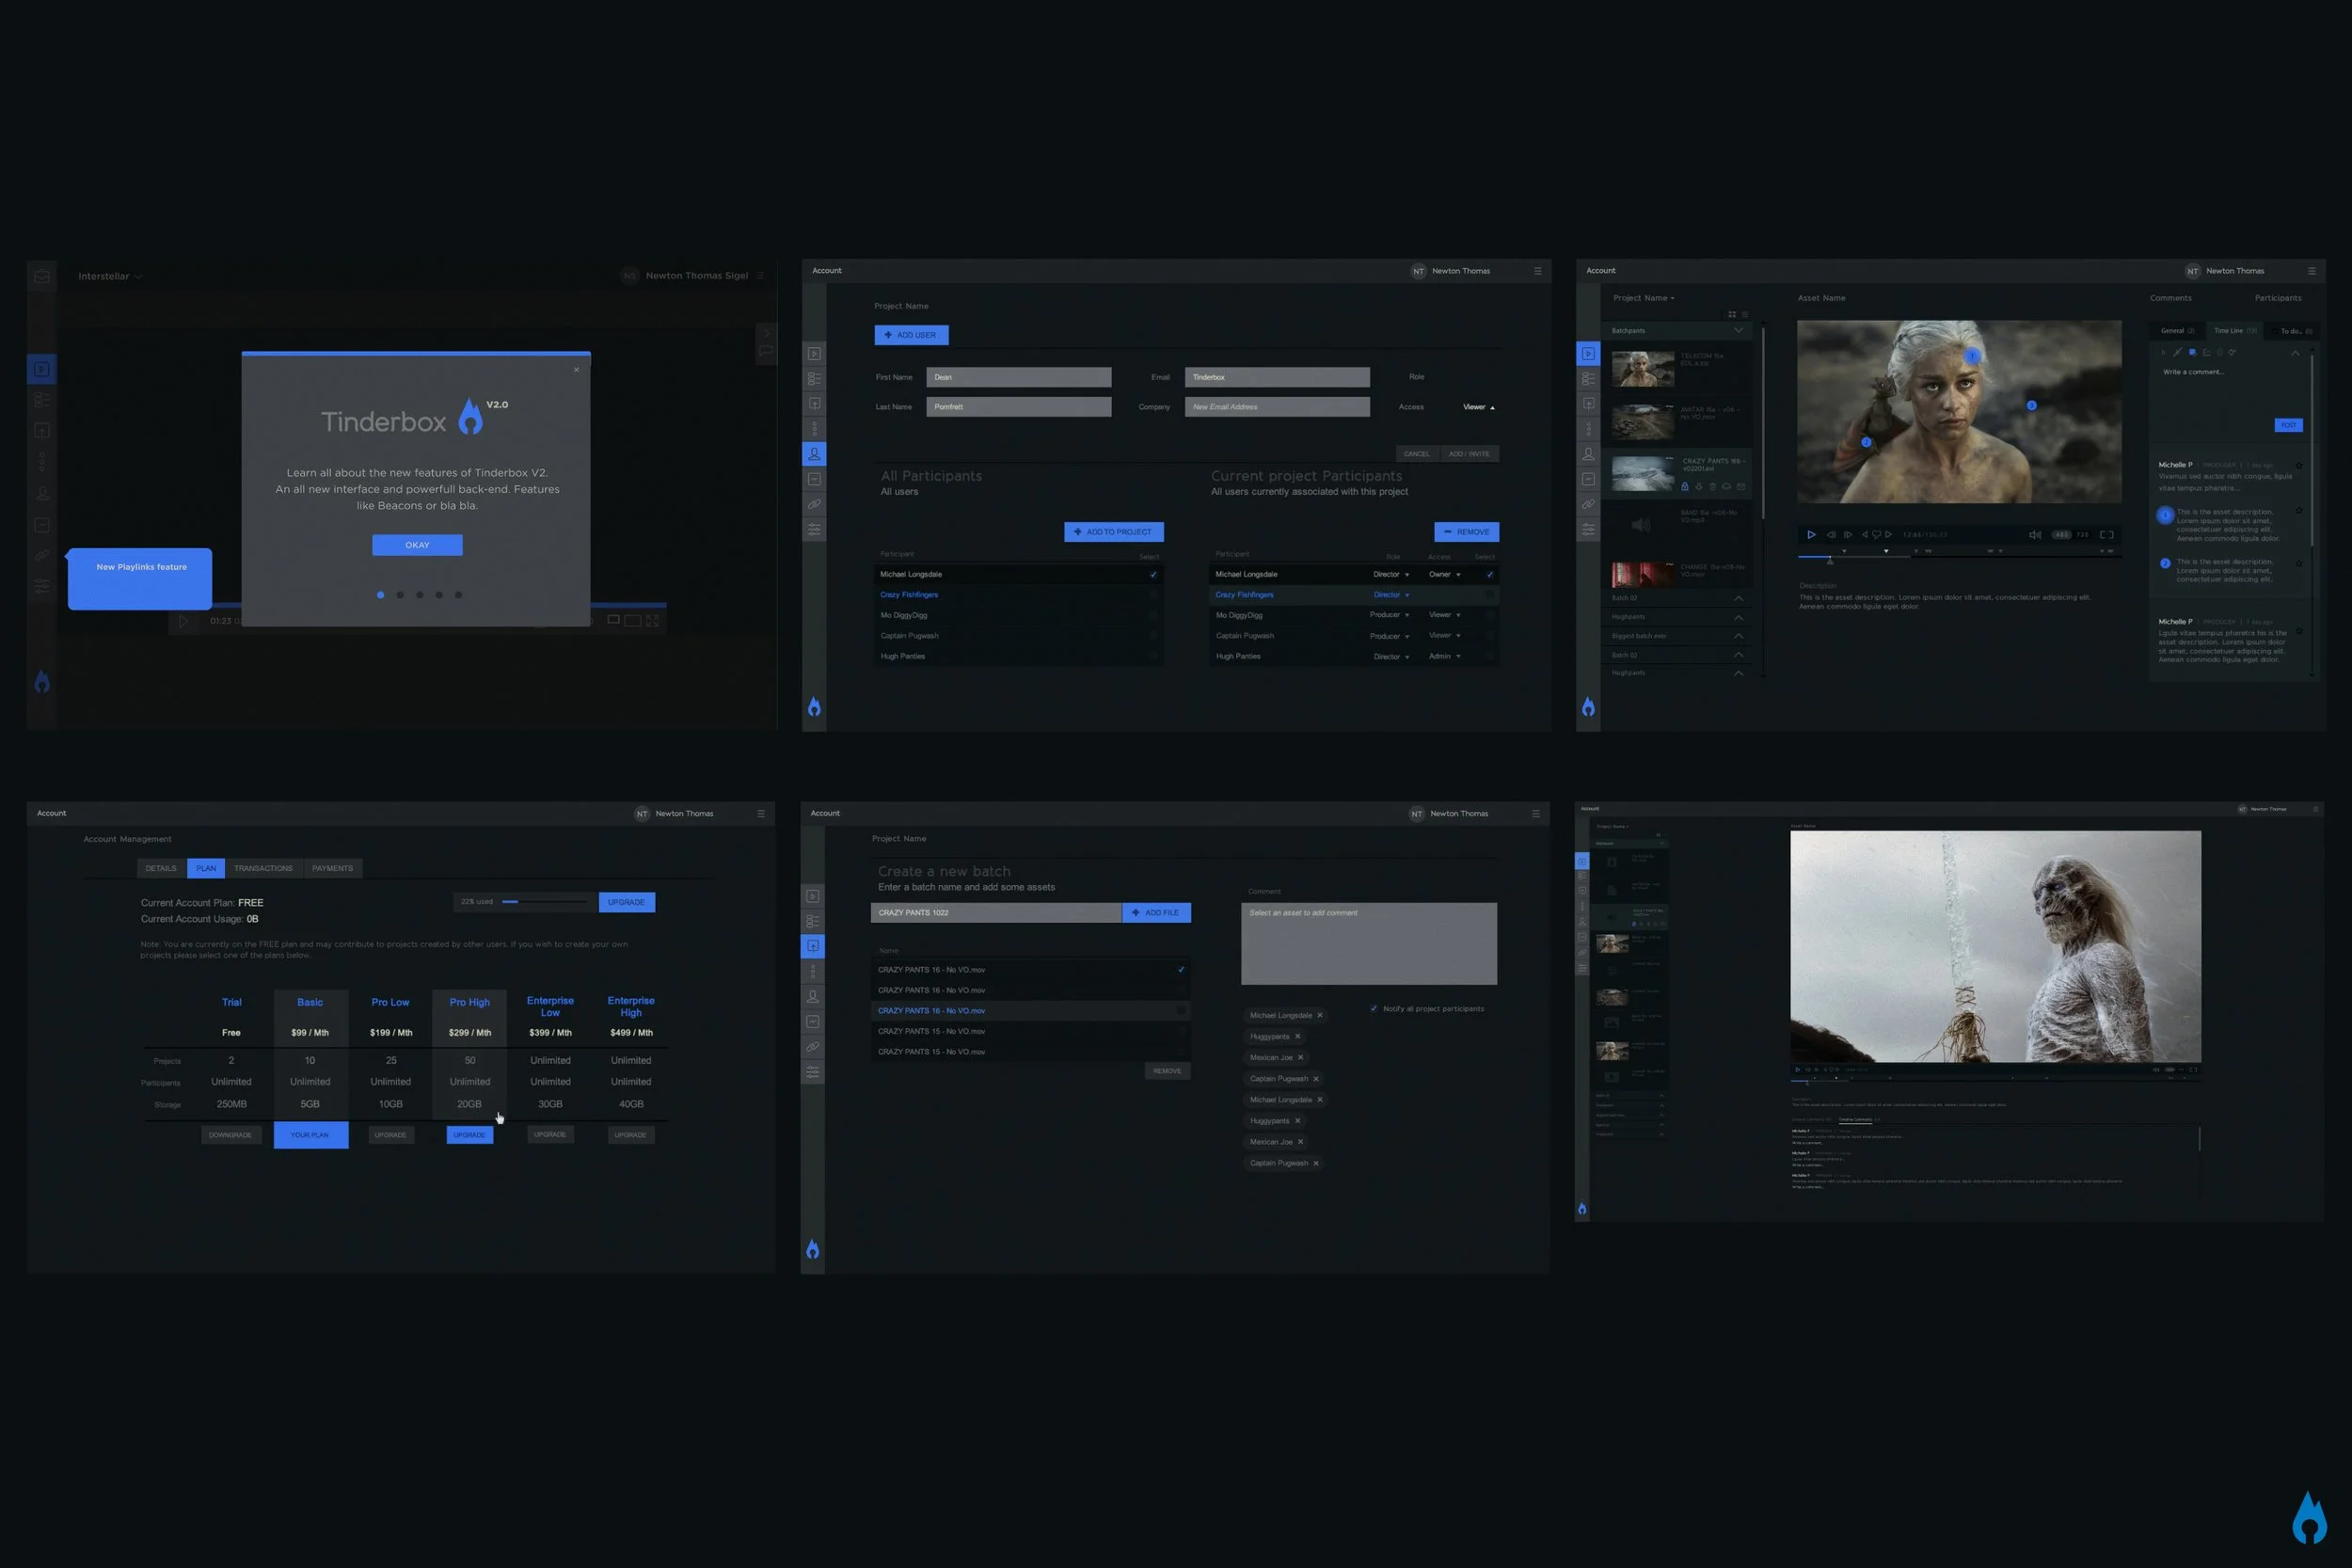Open highlighted participants icon in user-management sidebar

(x=814, y=454)
